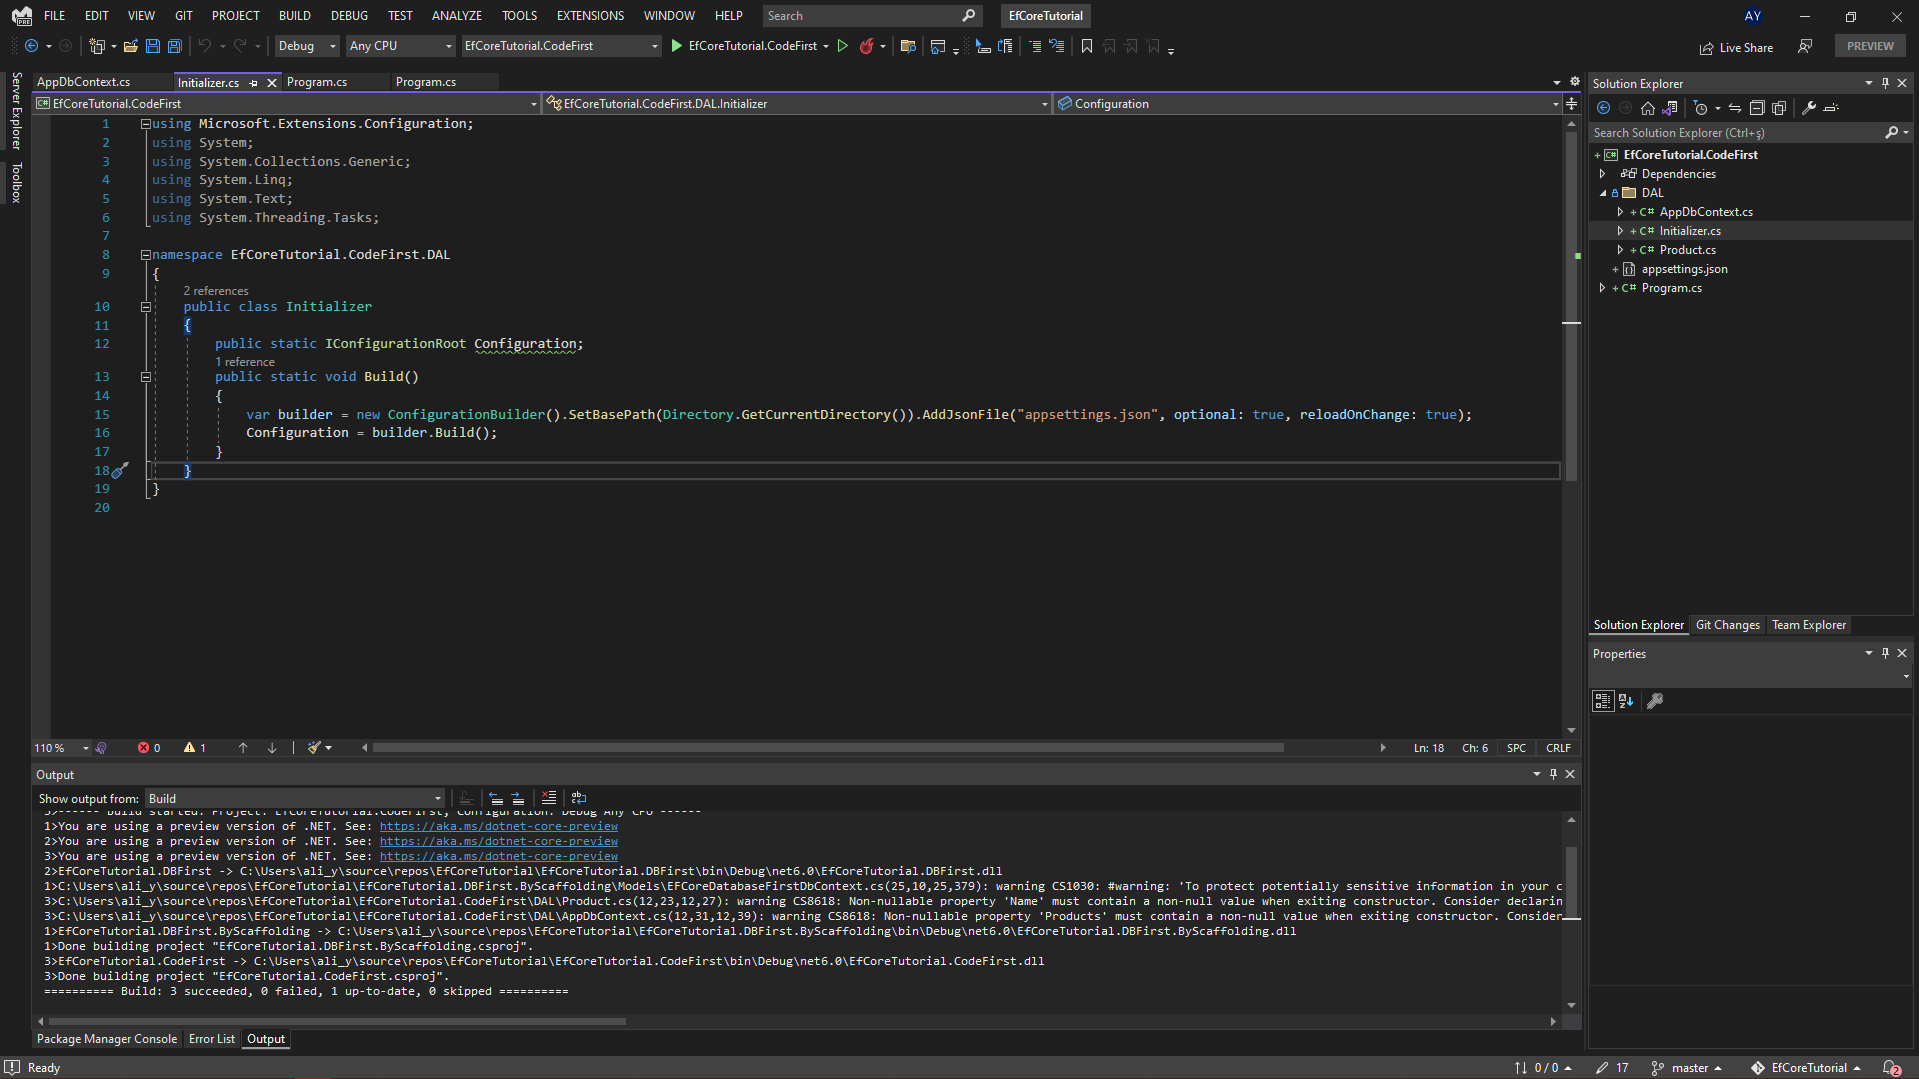
Task: Click the PREVIEW button
Action: point(1869,46)
